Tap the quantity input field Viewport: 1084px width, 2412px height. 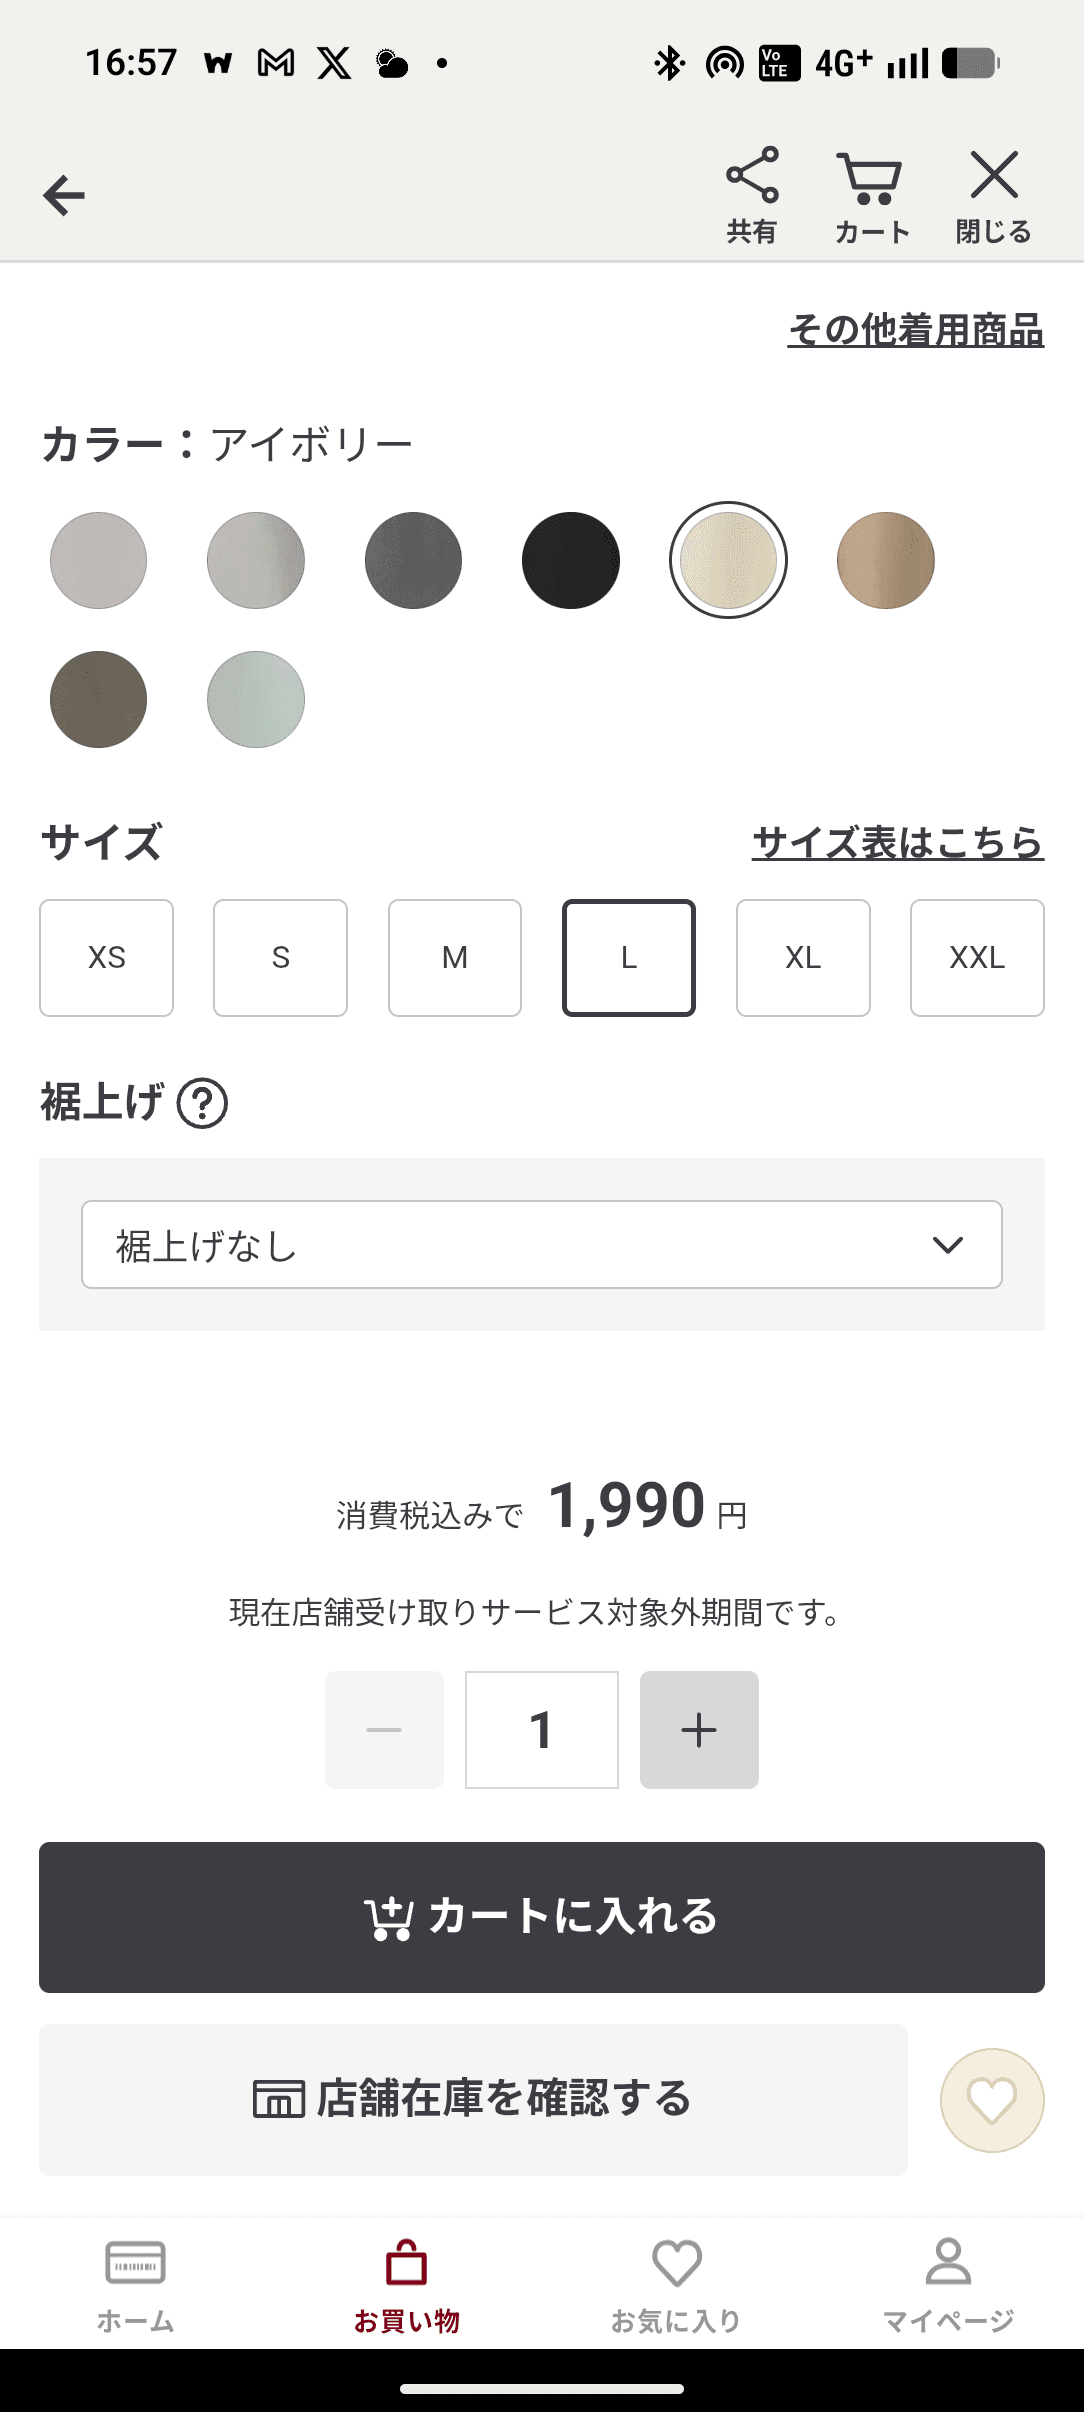tap(541, 1729)
